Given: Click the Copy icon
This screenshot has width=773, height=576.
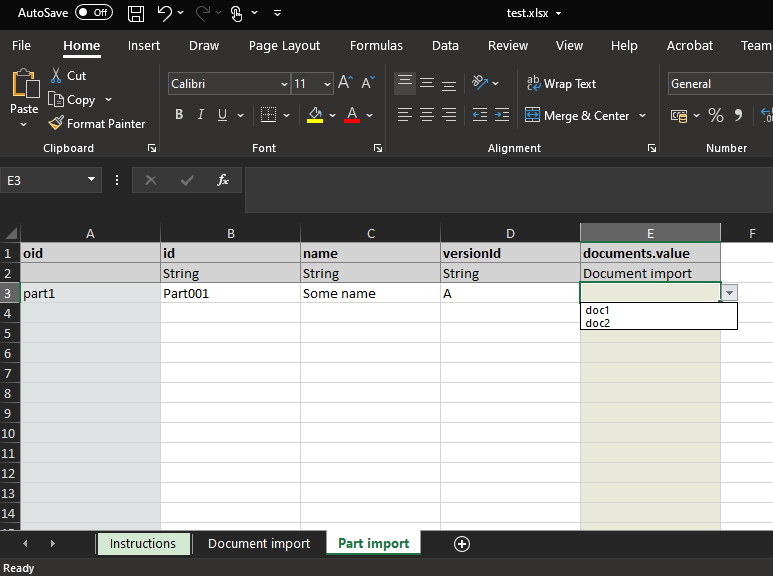Looking at the screenshot, I should pos(56,100).
